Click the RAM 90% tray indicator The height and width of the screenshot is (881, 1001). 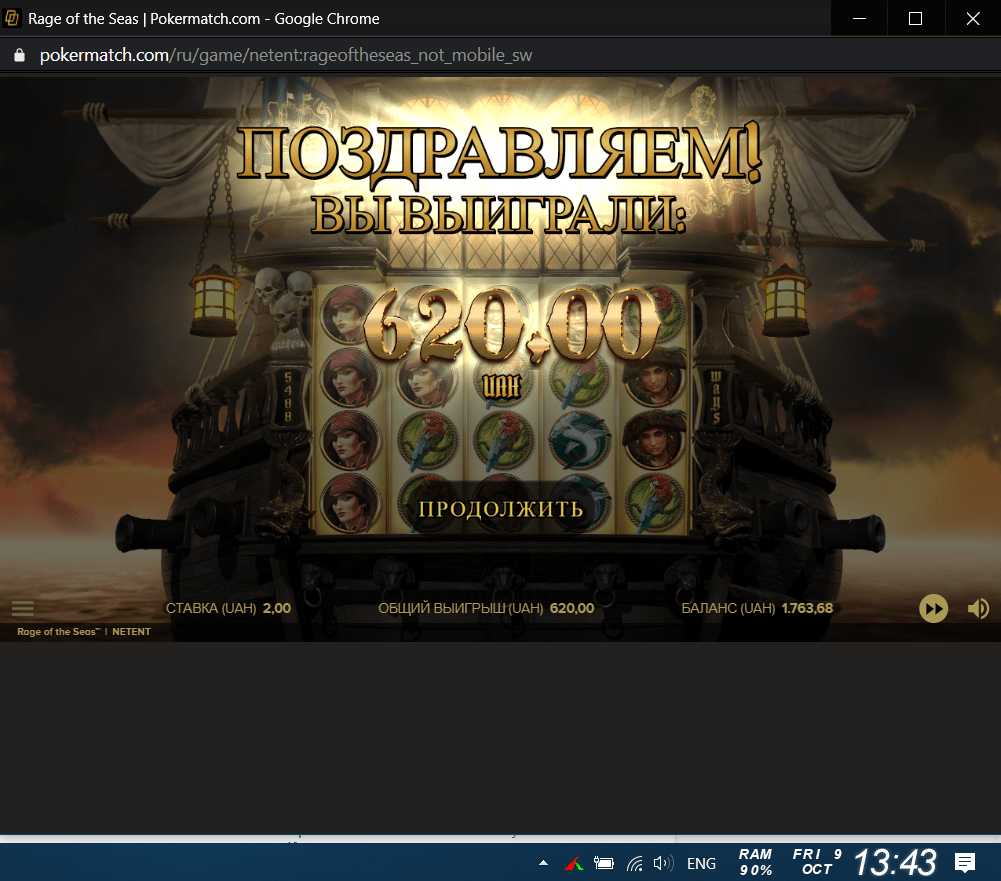[x=756, y=862]
